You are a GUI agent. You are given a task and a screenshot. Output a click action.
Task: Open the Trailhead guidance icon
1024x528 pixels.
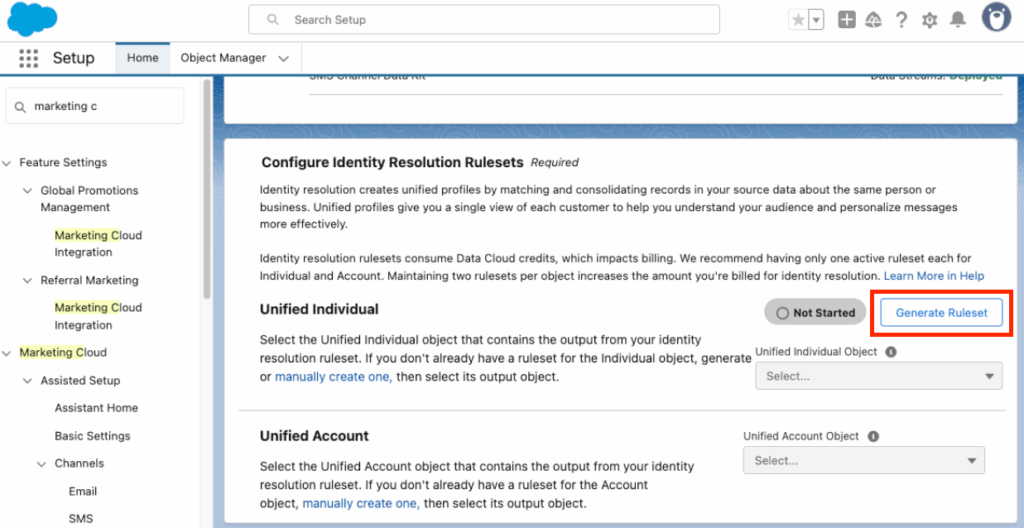coord(873,20)
